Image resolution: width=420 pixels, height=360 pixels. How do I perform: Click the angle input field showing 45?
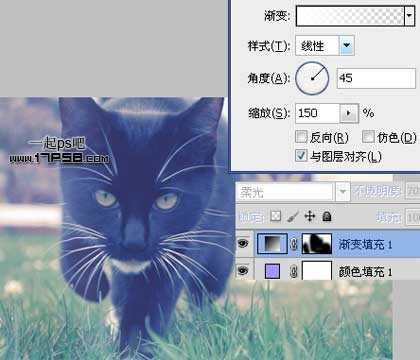tap(376, 78)
